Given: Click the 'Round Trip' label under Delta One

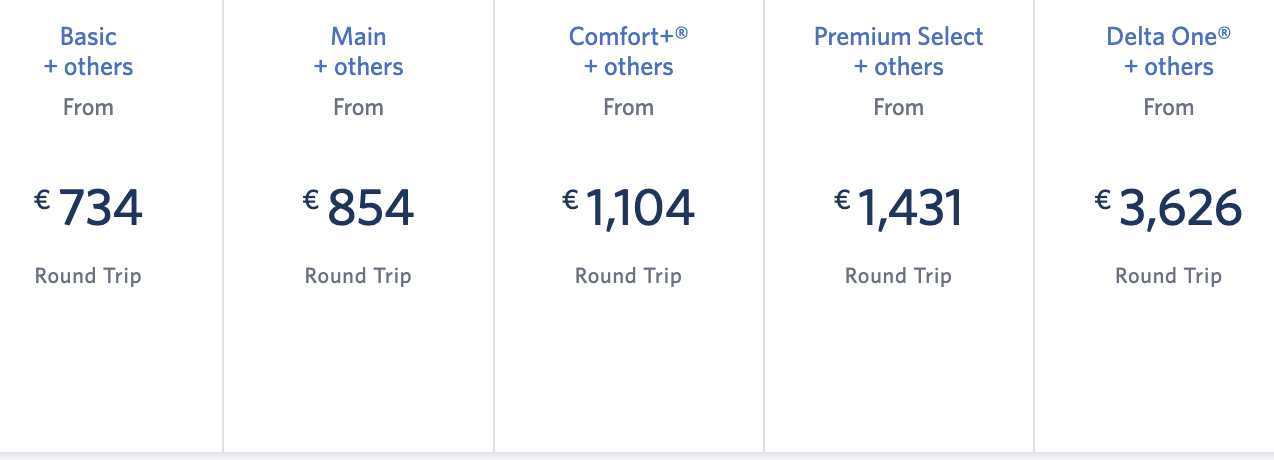Looking at the screenshot, I should 1168,276.
